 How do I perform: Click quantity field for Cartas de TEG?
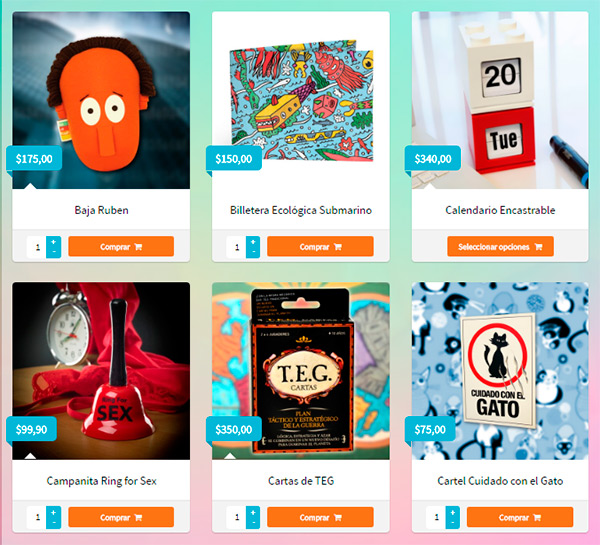coord(236,517)
